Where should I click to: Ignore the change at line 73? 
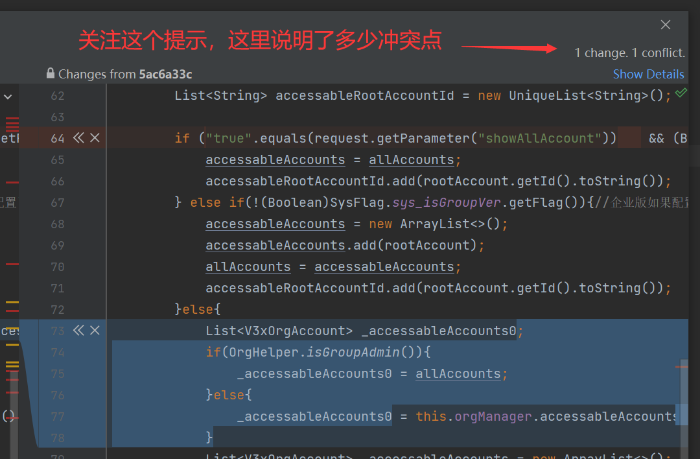coord(94,330)
